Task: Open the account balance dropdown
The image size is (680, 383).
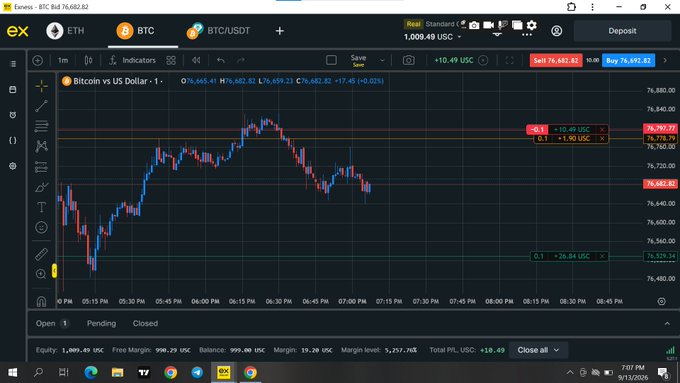Action: pos(432,37)
